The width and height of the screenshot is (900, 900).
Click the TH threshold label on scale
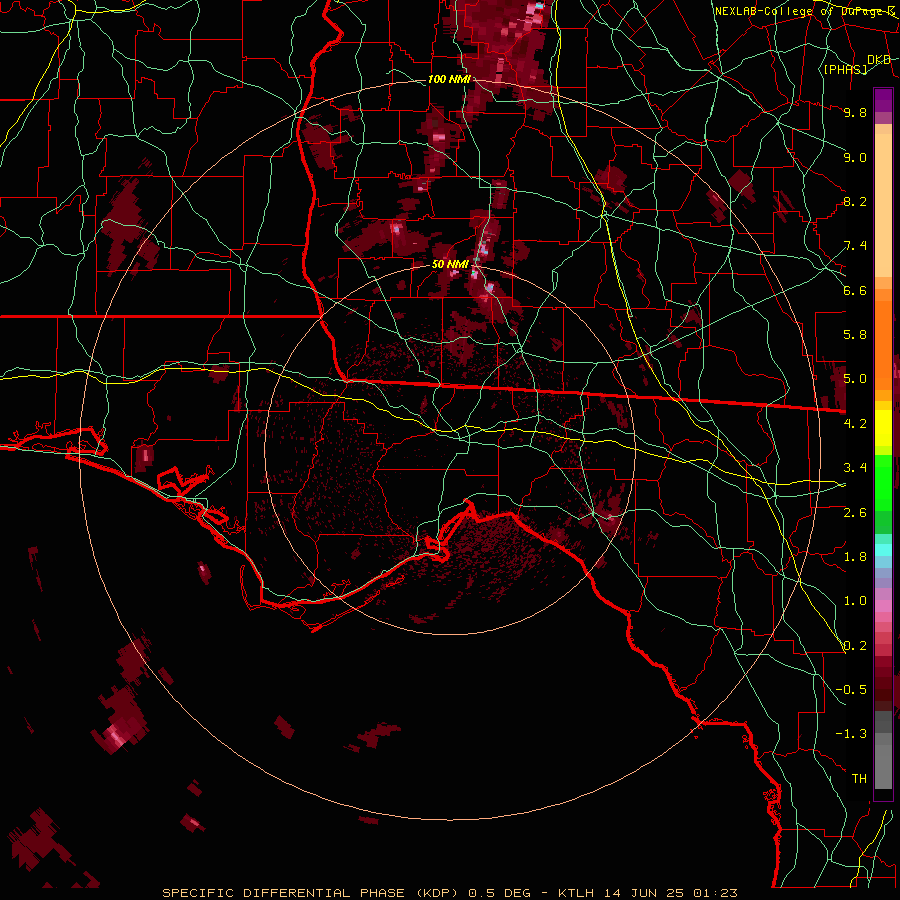tap(859, 779)
